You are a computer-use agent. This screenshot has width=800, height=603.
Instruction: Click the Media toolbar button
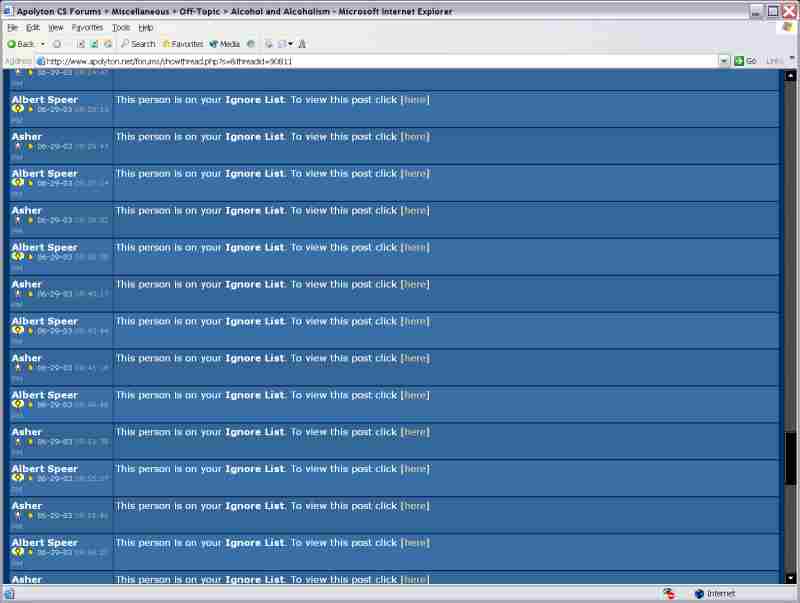[x=225, y=44]
